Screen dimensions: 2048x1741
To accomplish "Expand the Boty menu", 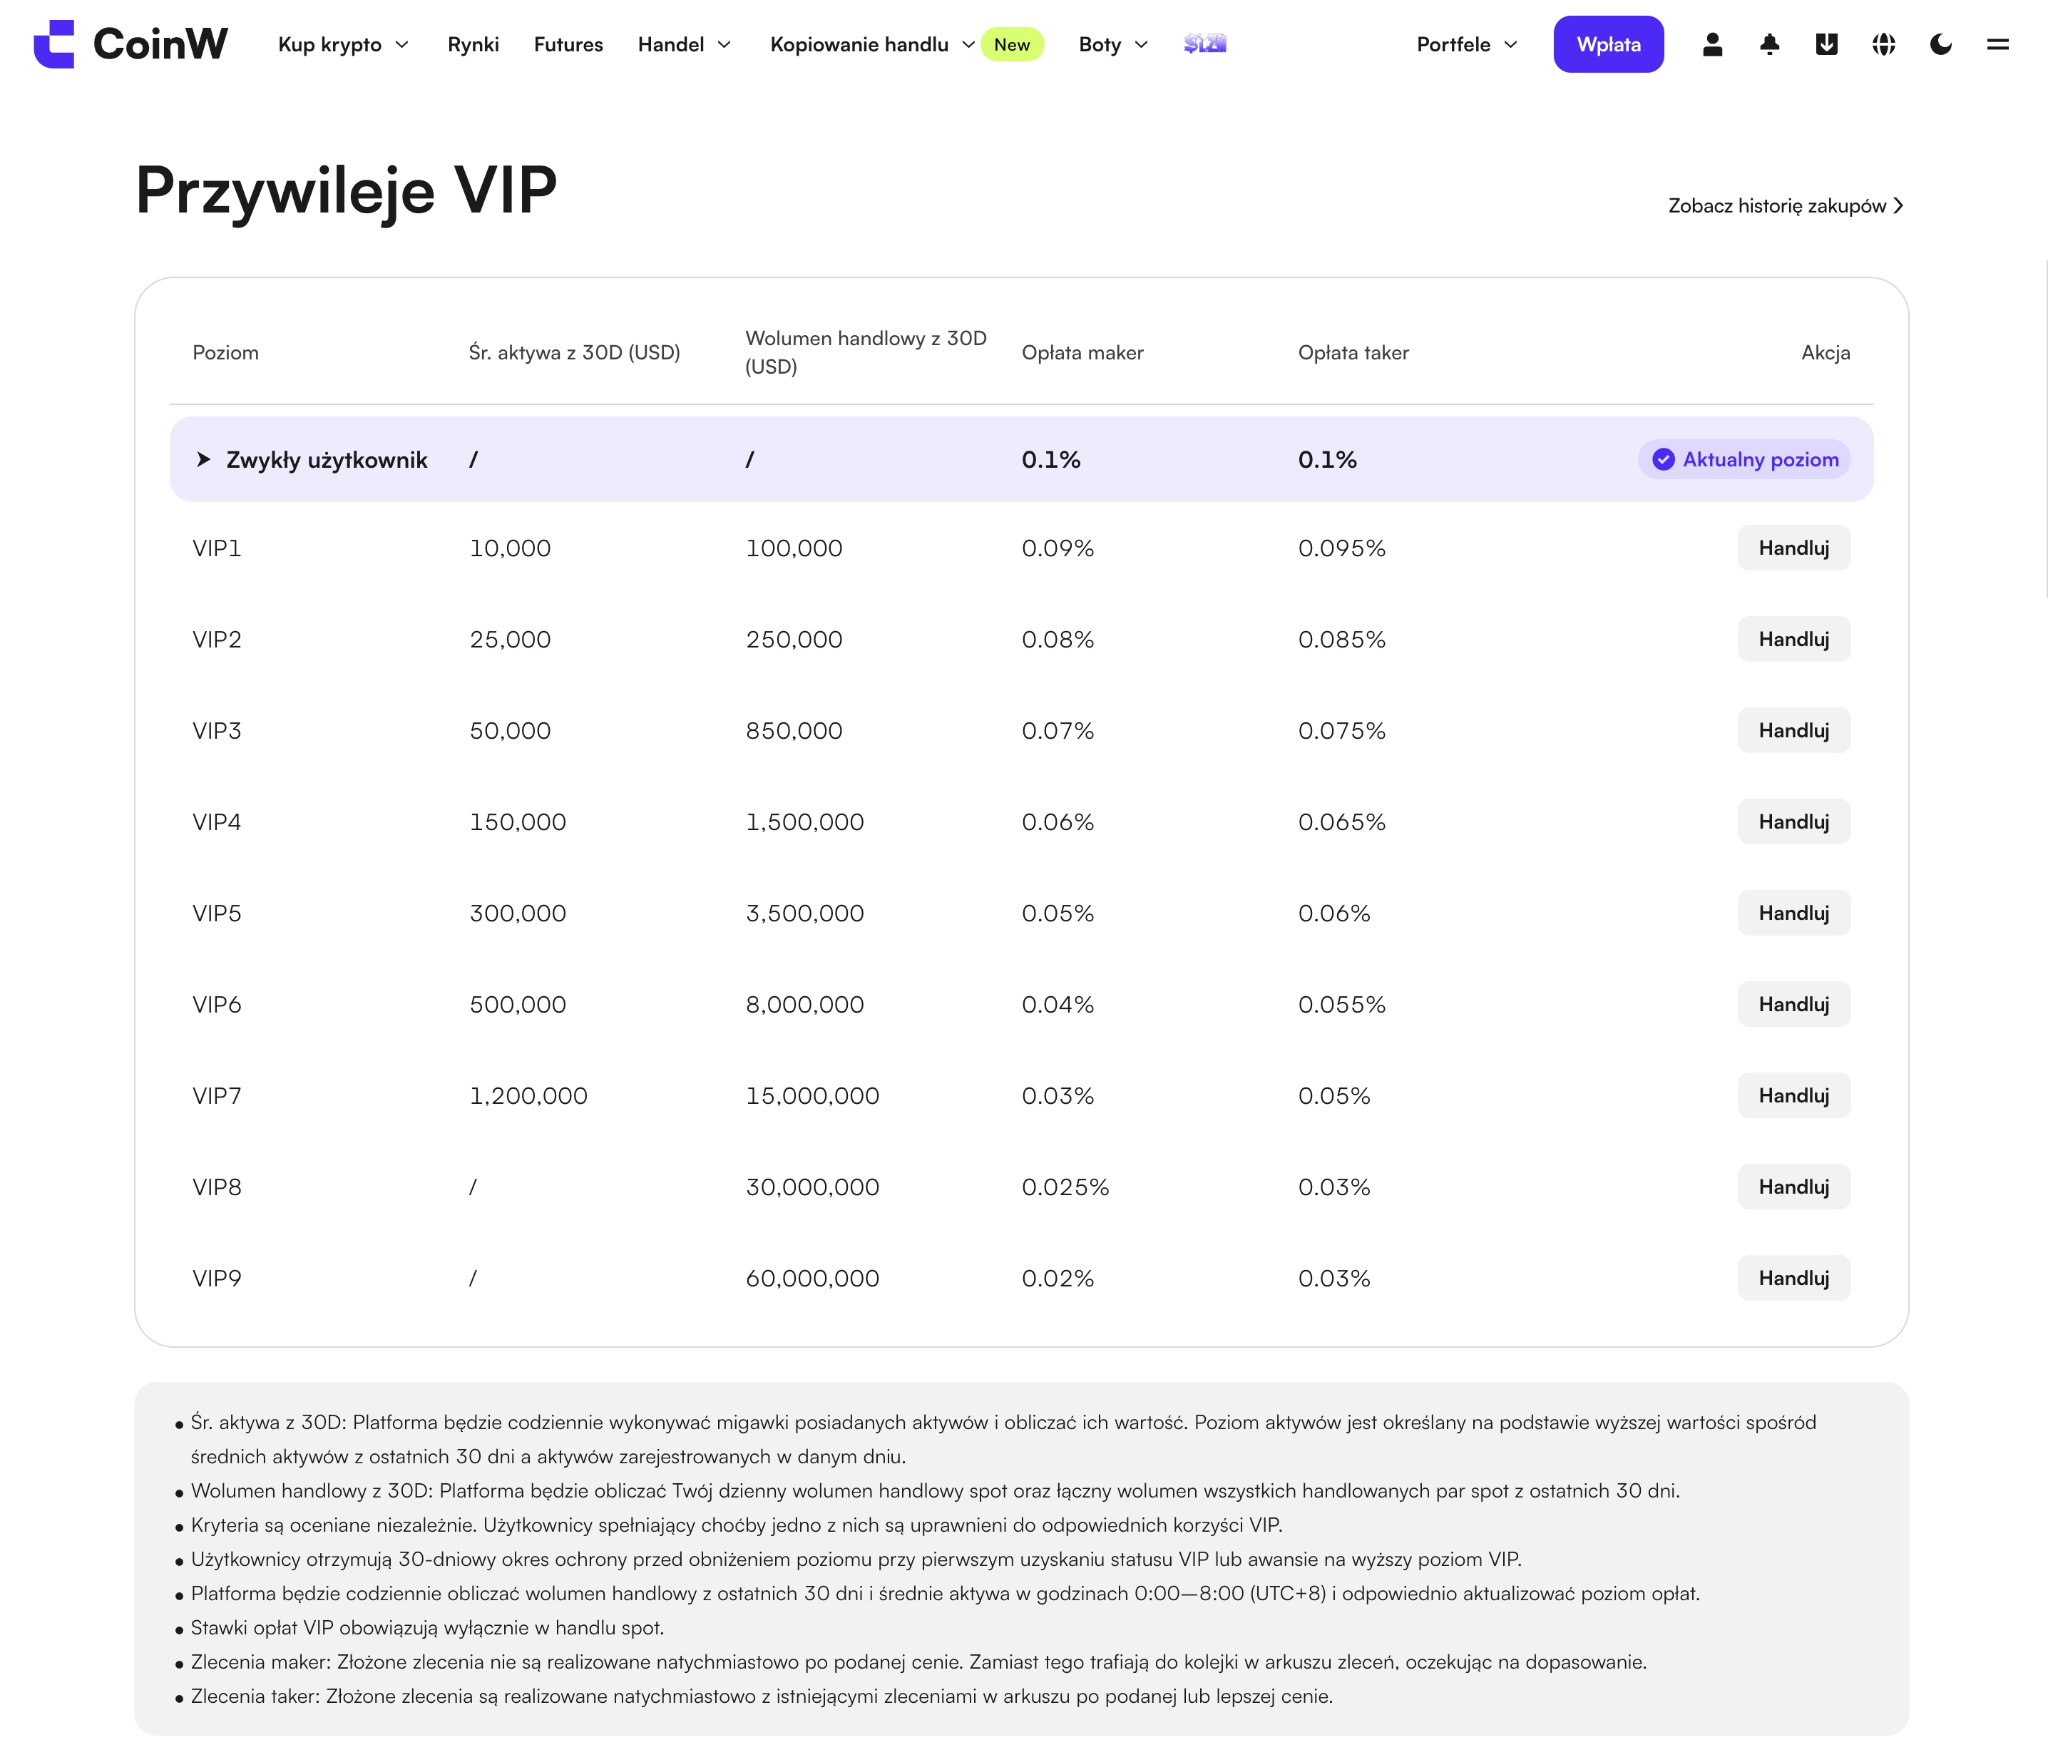I will click(1113, 44).
